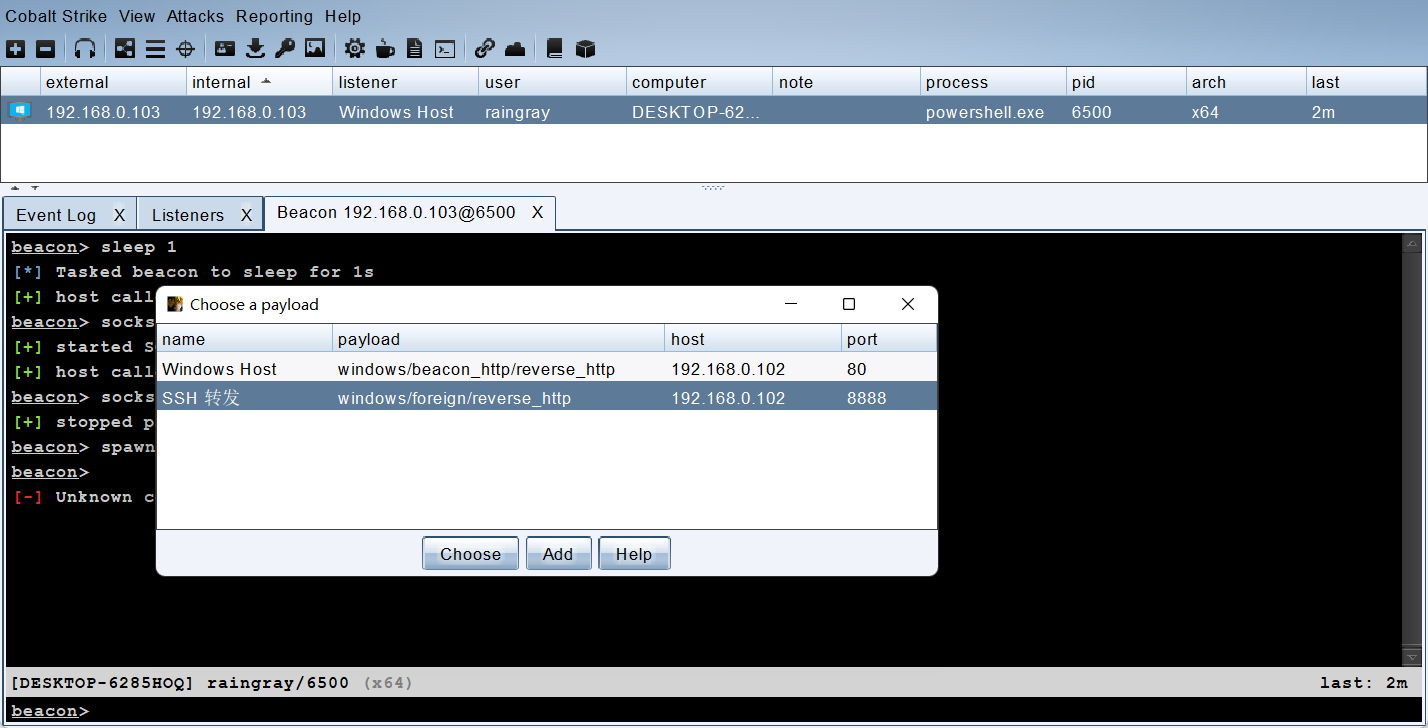
Task: Switch to target table crosshair icon
Action: pos(185,48)
